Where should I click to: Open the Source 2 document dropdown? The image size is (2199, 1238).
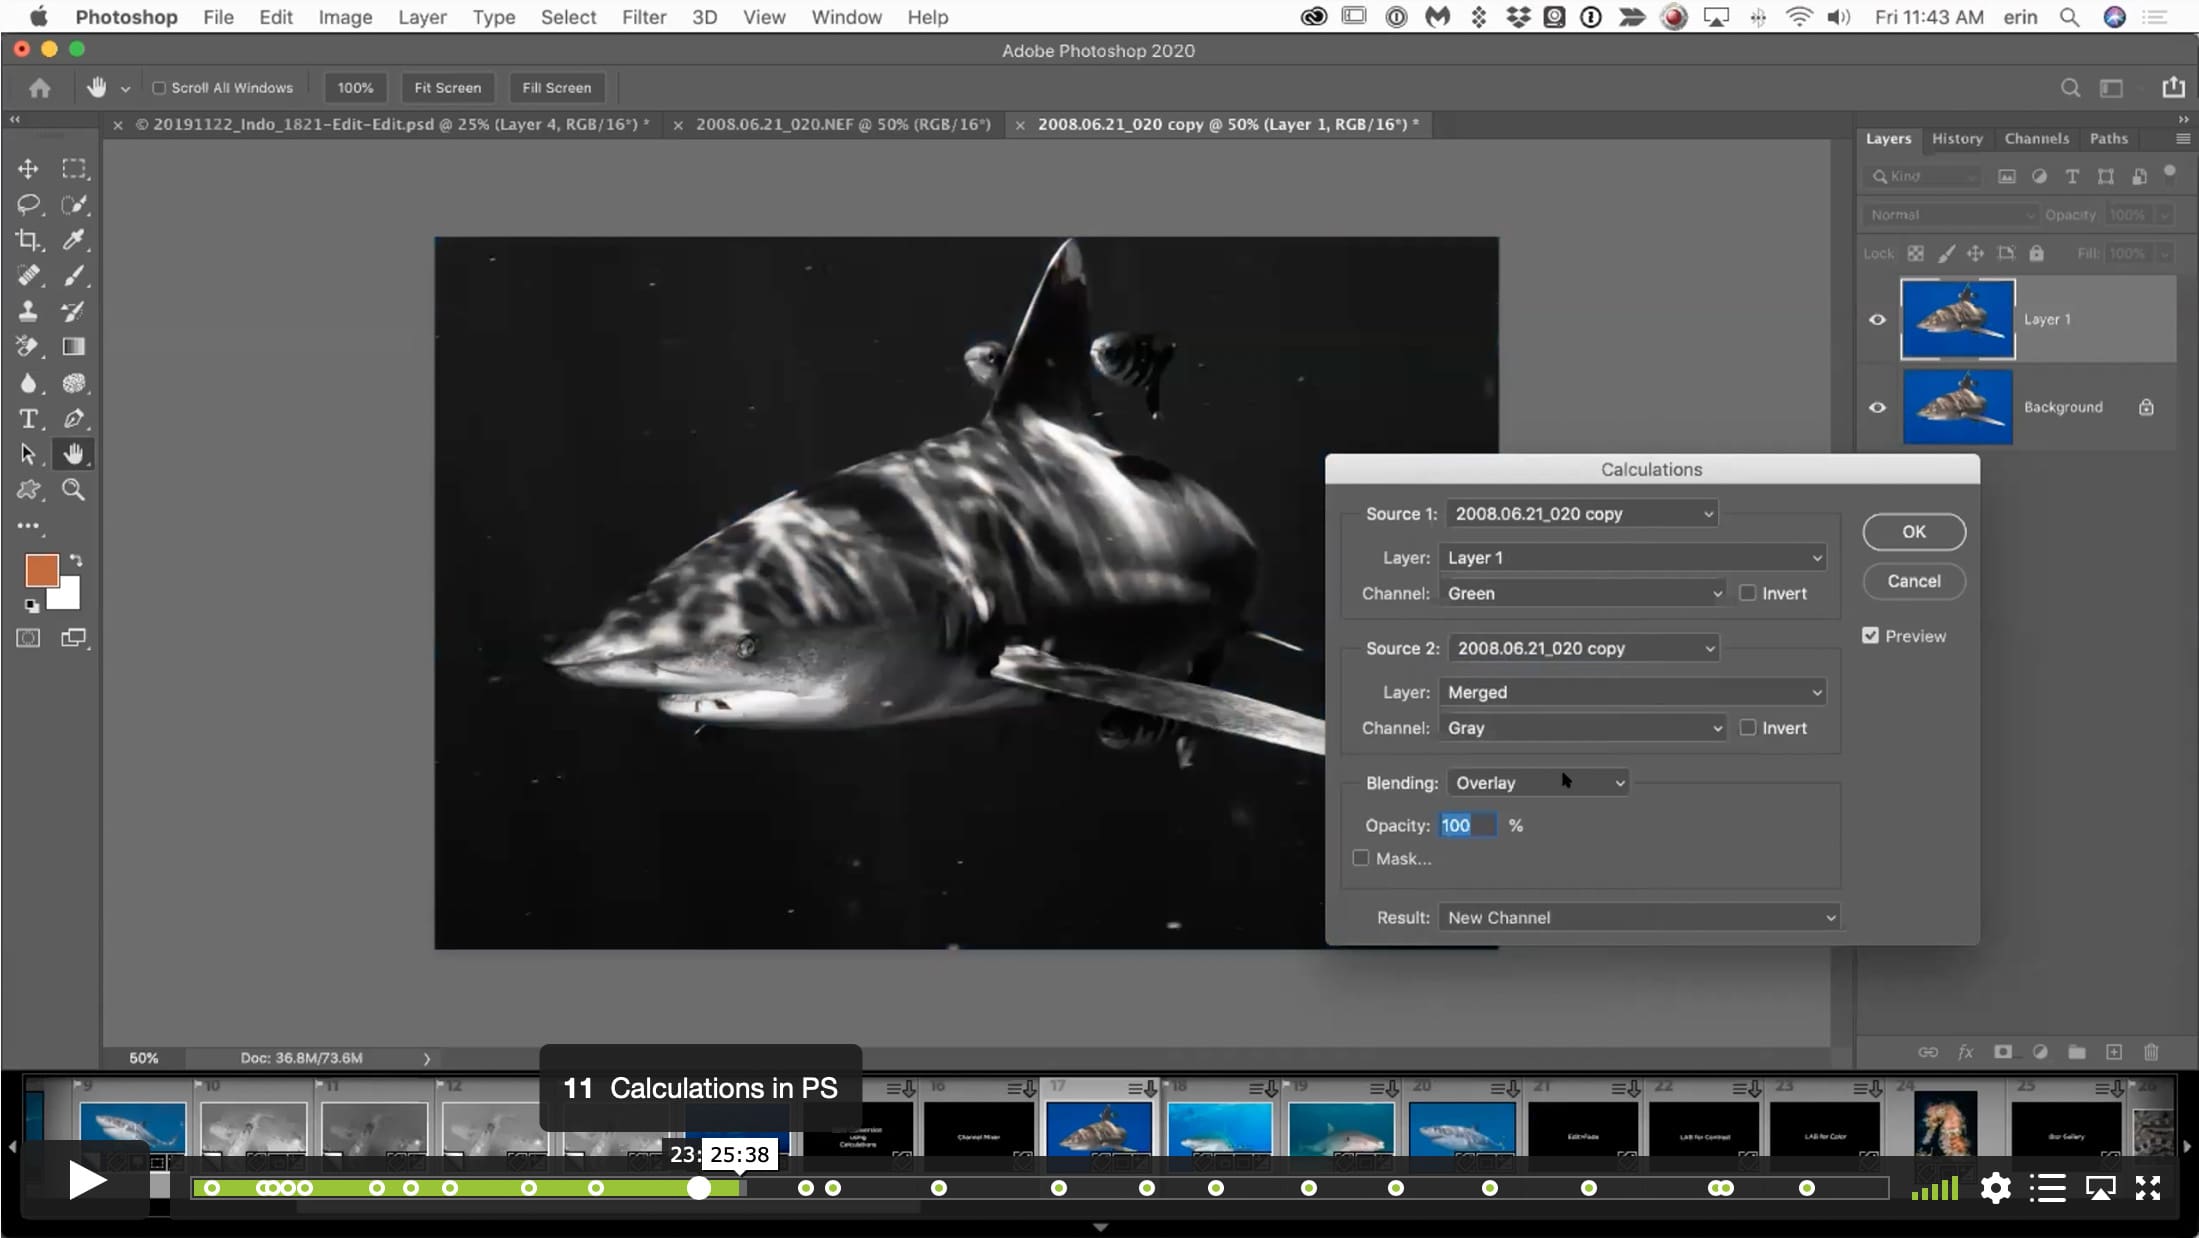1583,648
